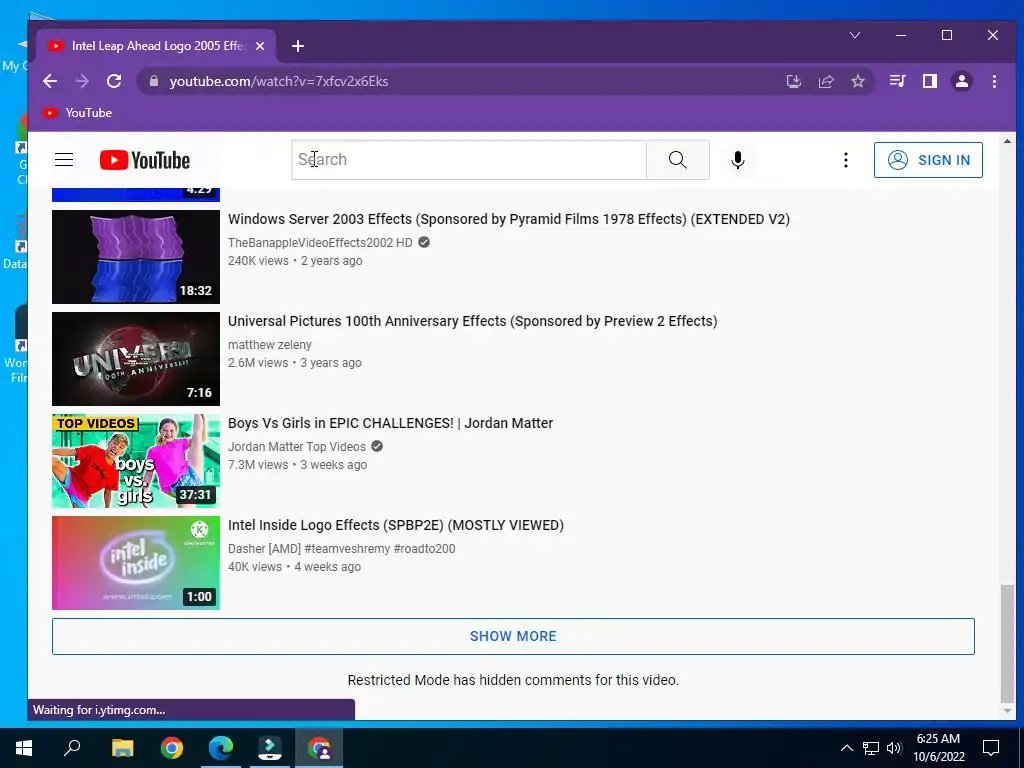
Task: Open Windows Server 2003 Effects video title
Action: tap(509, 219)
